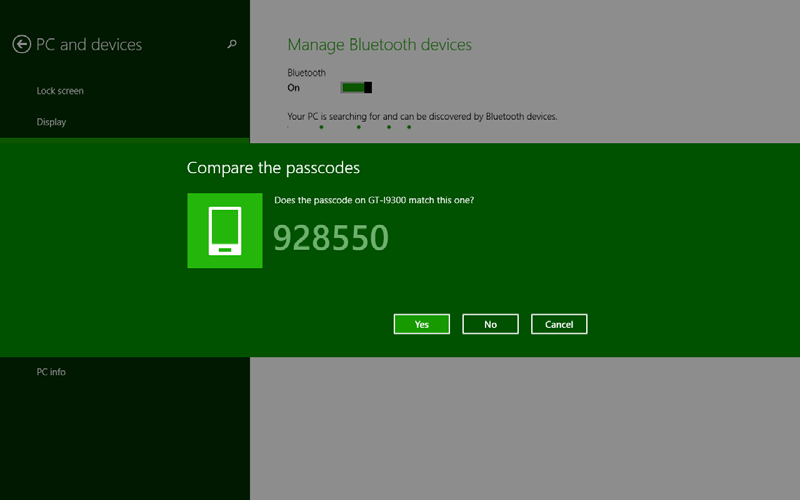Confirm passcode match with Yes
Image resolution: width=800 pixels, height=500 pixels.
(421, 324)
